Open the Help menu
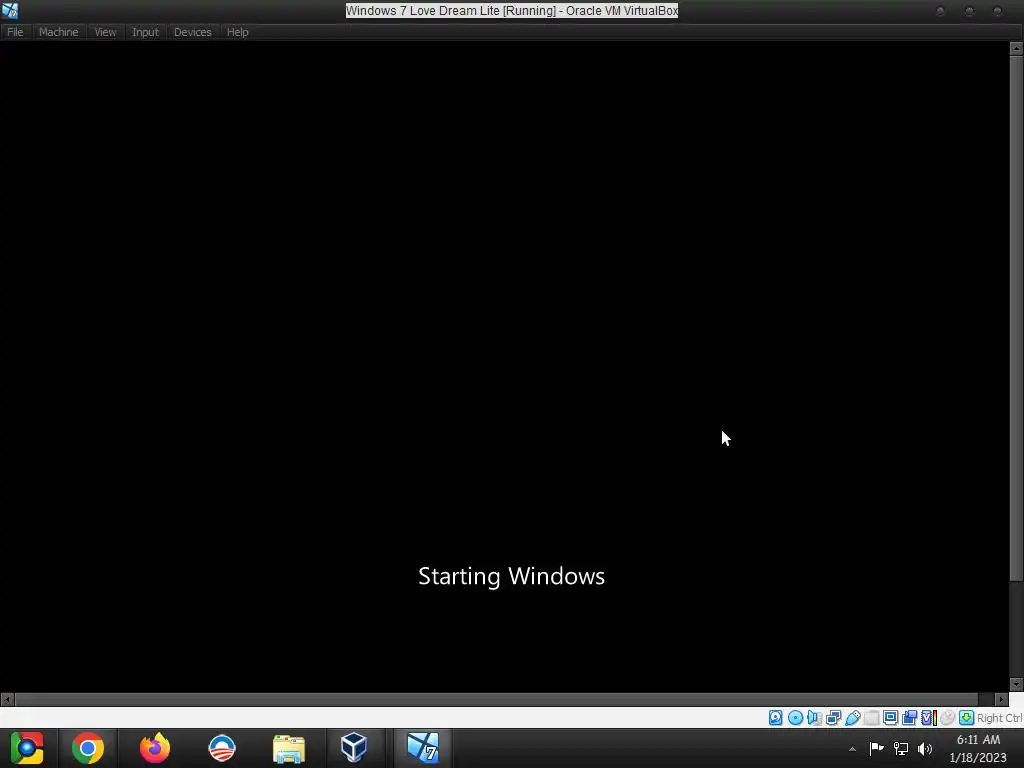Screen dimensions: 1024x768 coord(238,32)
